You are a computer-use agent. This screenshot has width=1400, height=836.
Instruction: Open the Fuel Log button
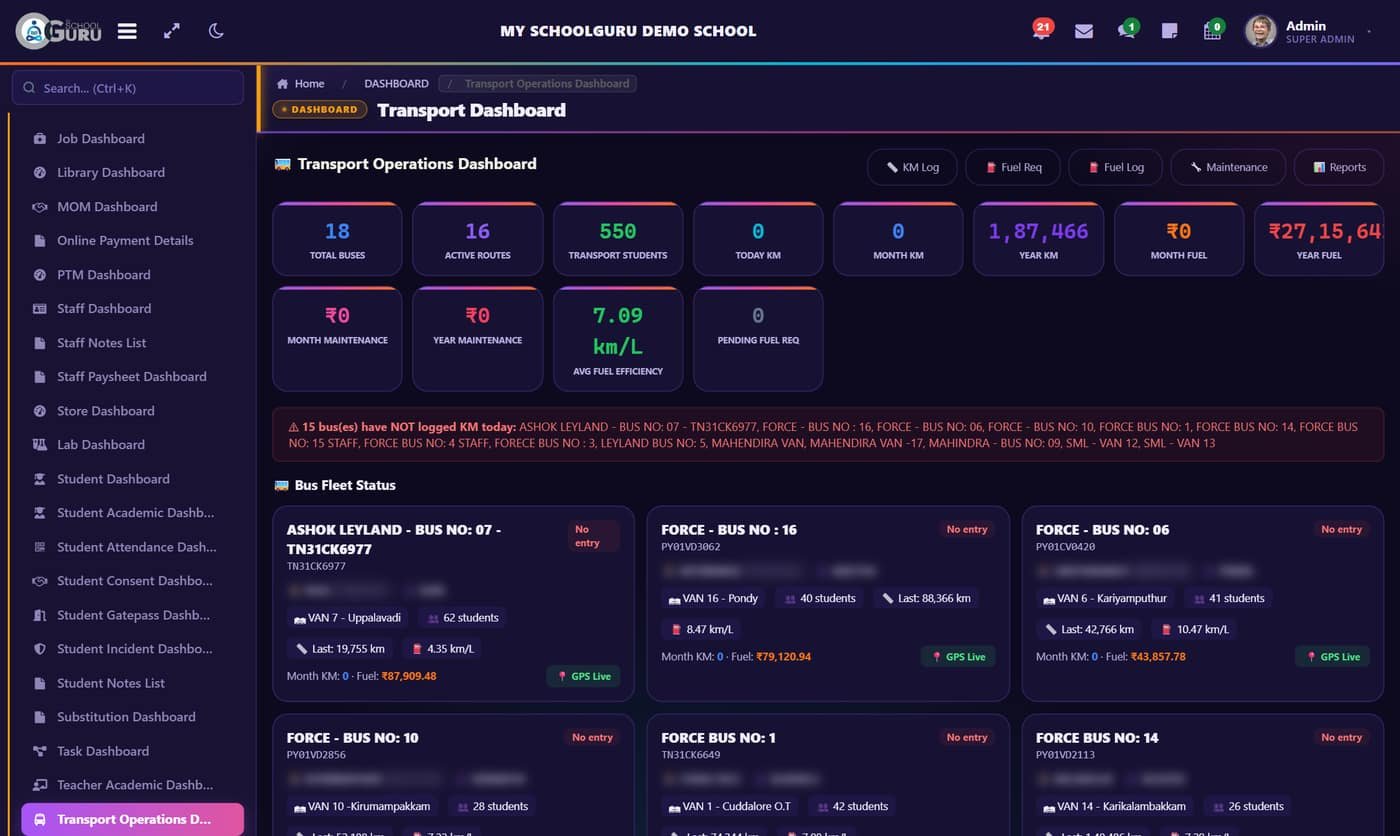point(1115,167)
